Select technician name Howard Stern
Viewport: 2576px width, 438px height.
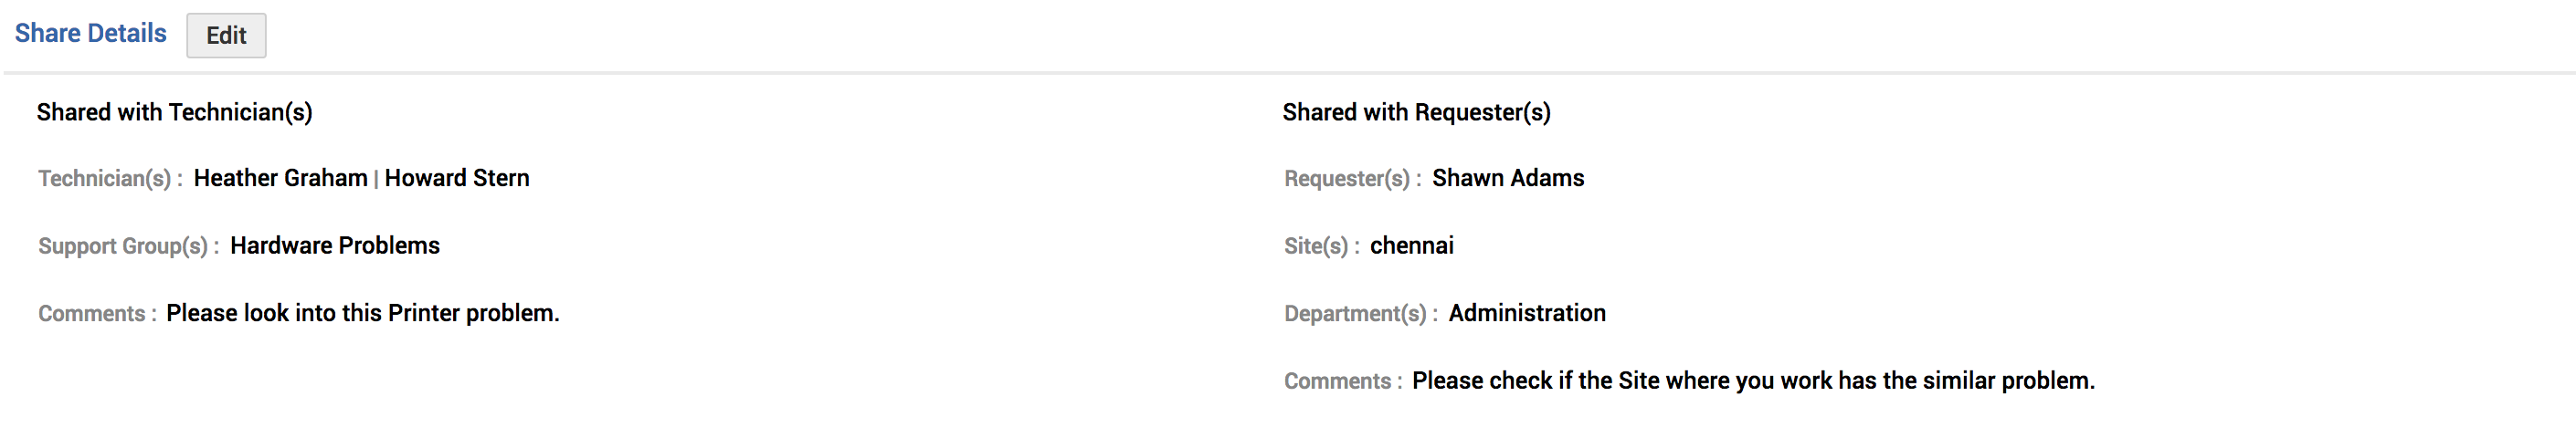(x=457, y=178)
